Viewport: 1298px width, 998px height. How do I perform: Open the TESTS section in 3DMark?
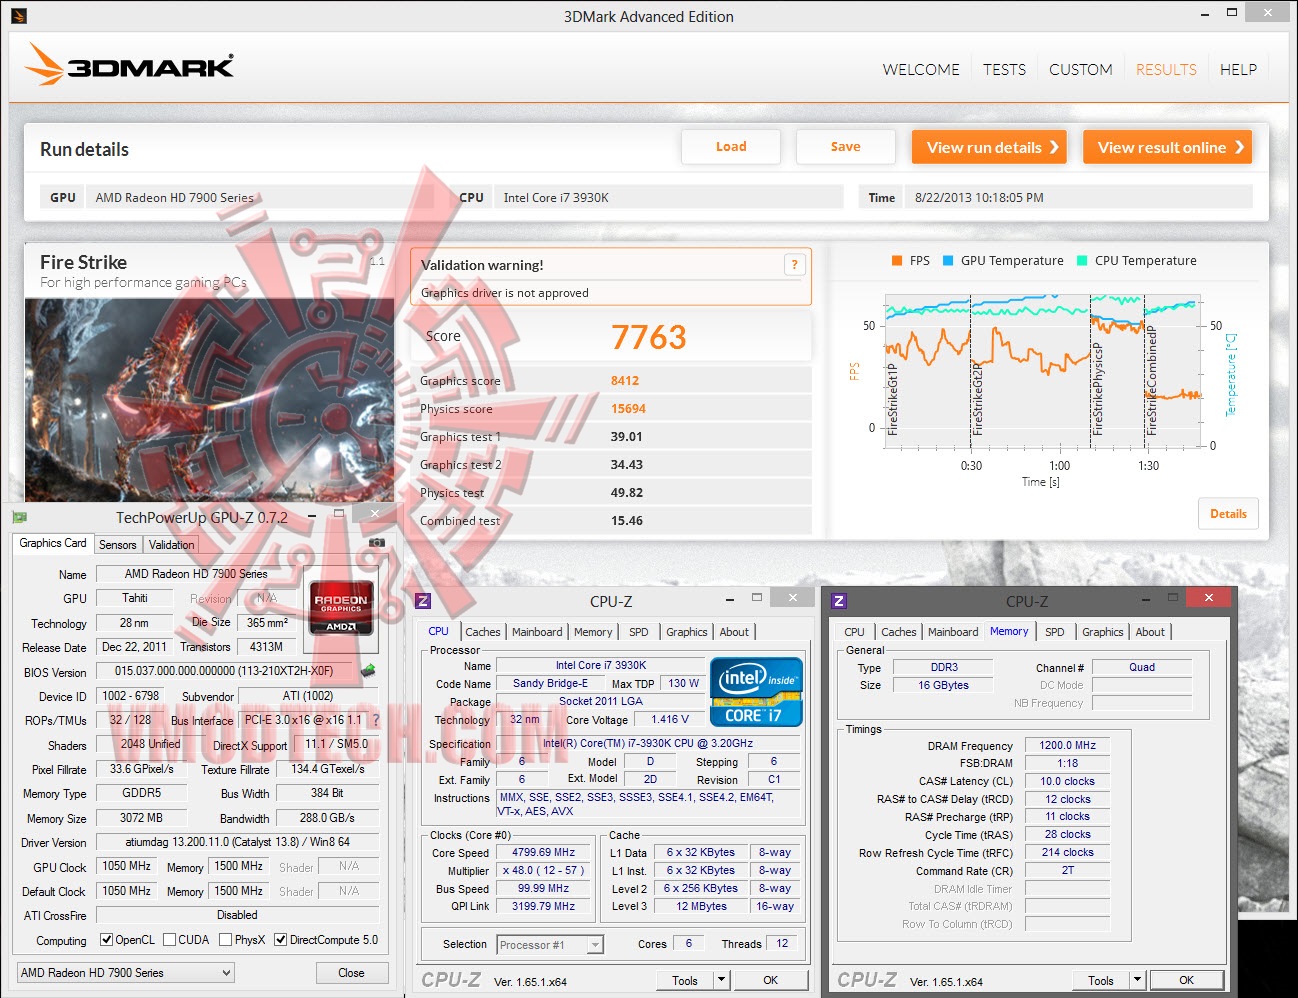[1004, 70]
